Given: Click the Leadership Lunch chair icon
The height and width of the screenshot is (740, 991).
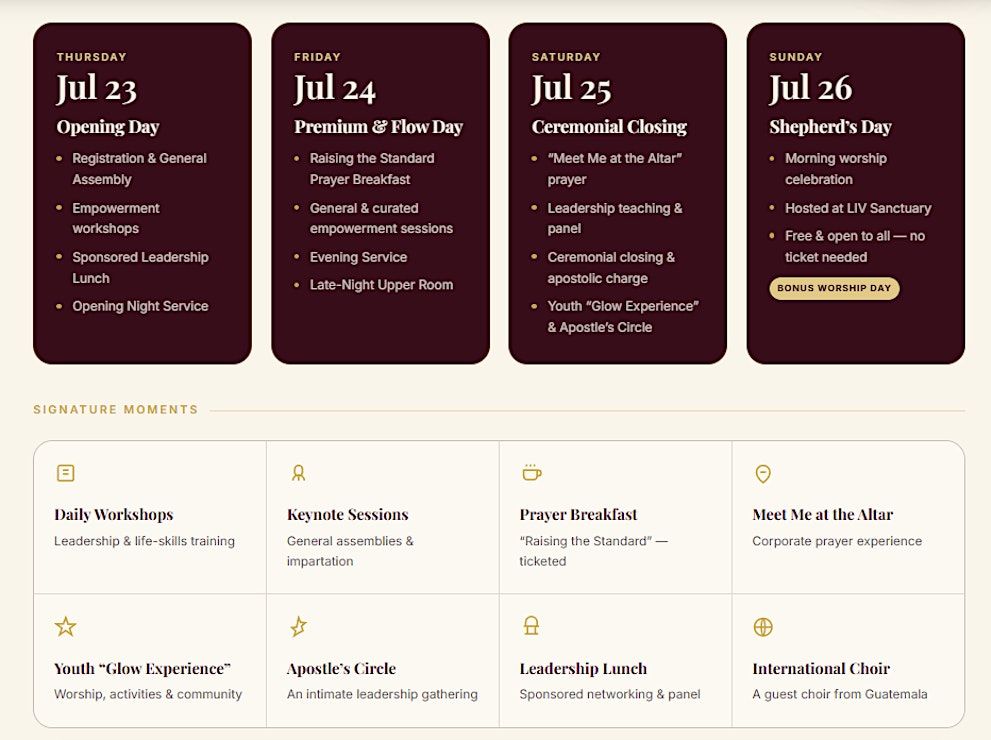Looking at the screenshot, I should coord(532,626).
